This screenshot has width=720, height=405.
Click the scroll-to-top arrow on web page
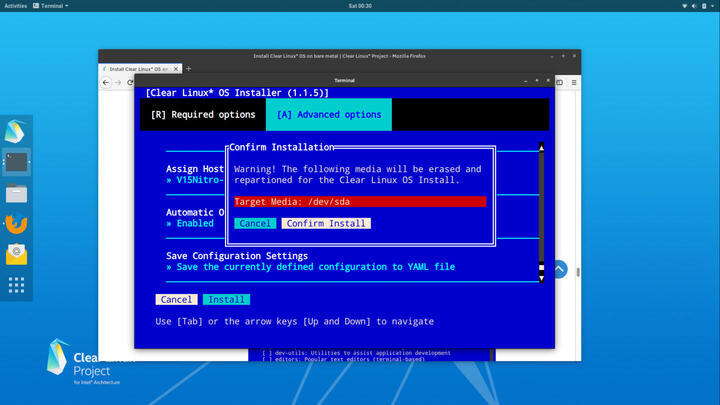[560, 270]
